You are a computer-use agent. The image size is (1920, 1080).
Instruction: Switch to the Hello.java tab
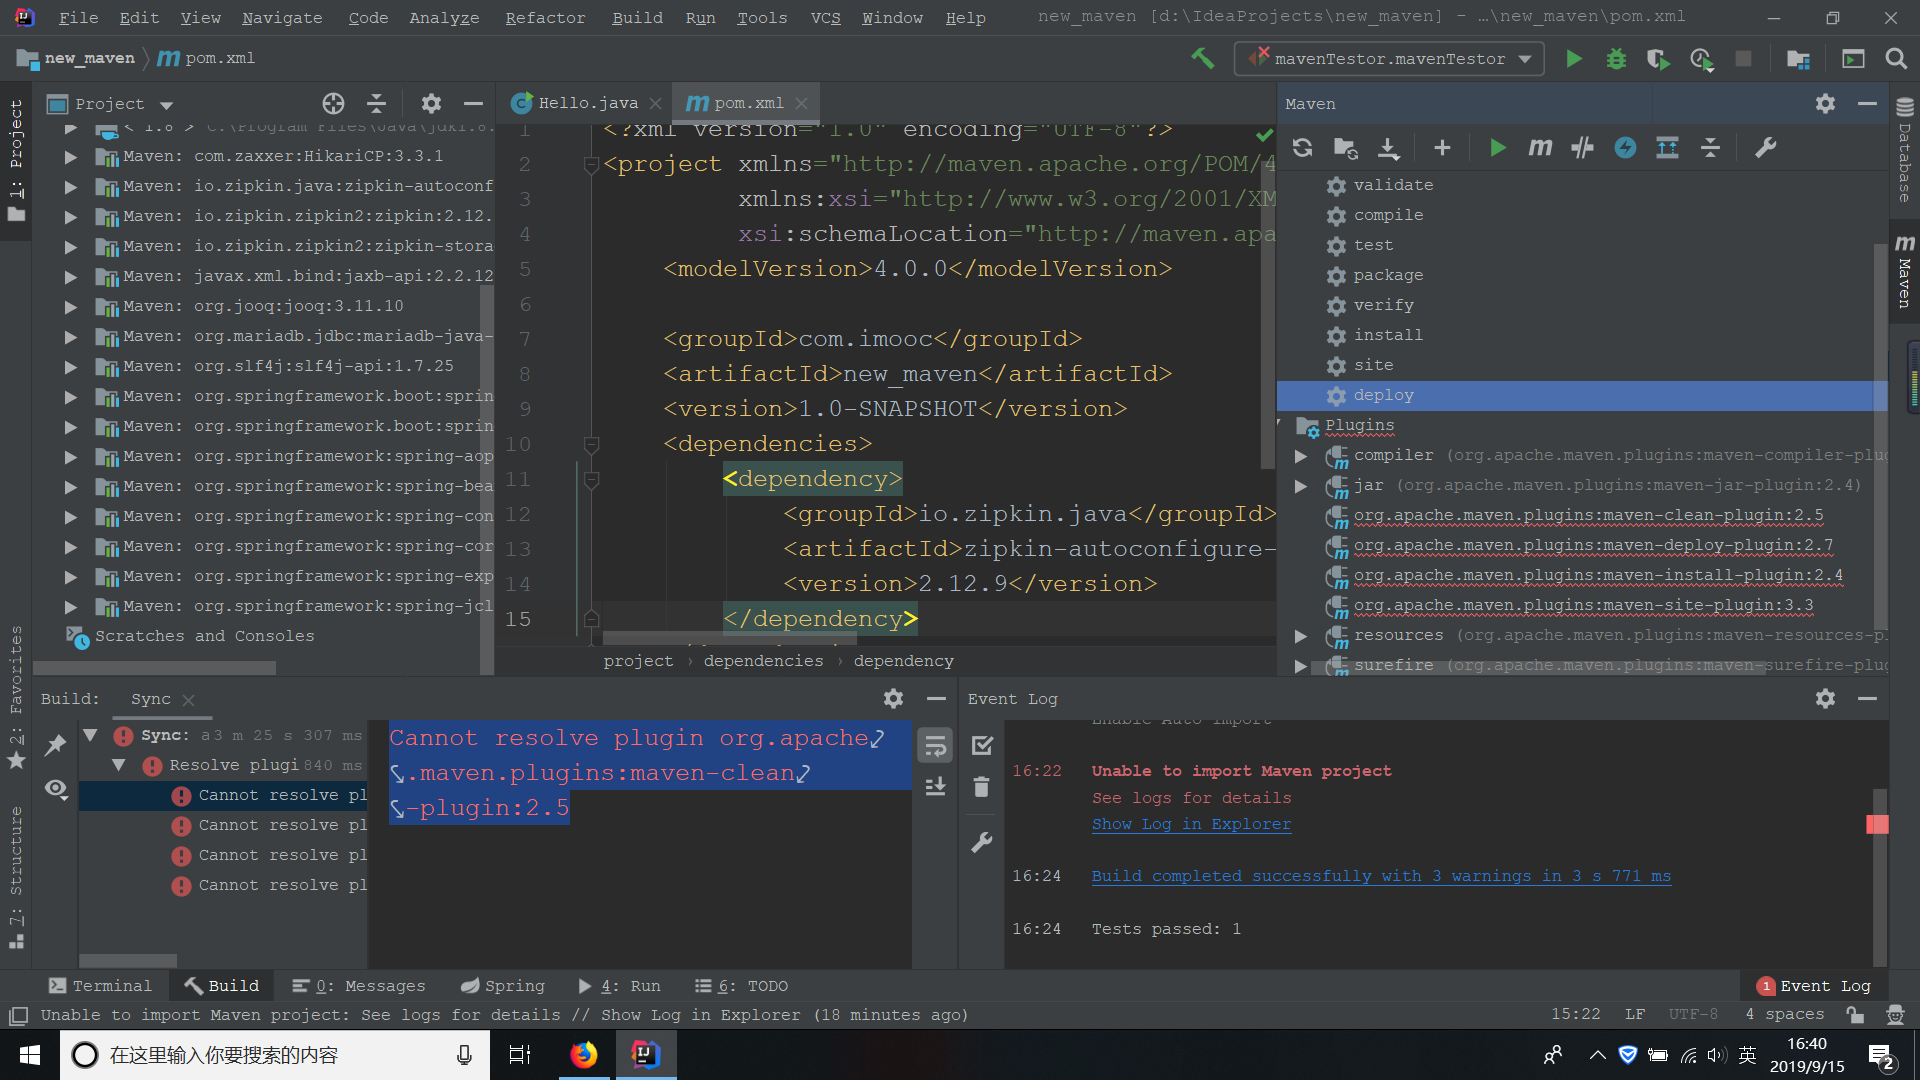click(x=586, y=103)
